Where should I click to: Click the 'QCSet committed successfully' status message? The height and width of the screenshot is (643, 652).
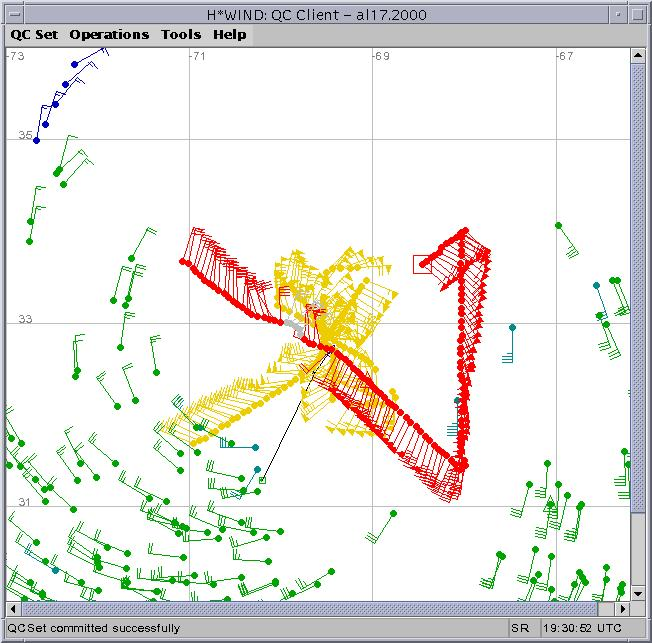click(94, 628)
